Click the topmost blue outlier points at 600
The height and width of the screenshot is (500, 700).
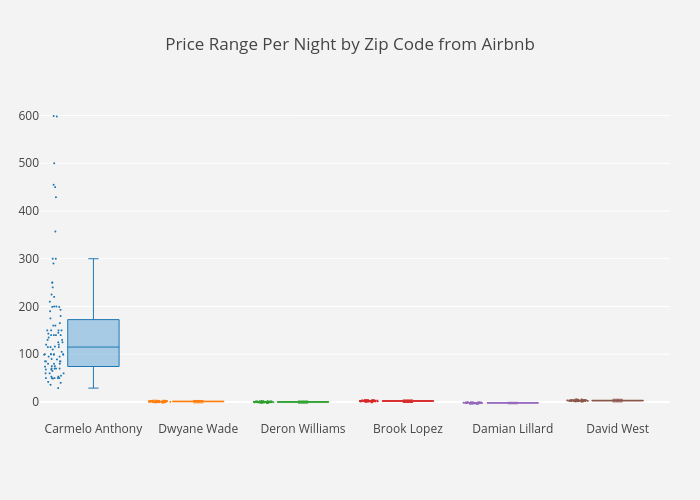[x=54, y=116]
